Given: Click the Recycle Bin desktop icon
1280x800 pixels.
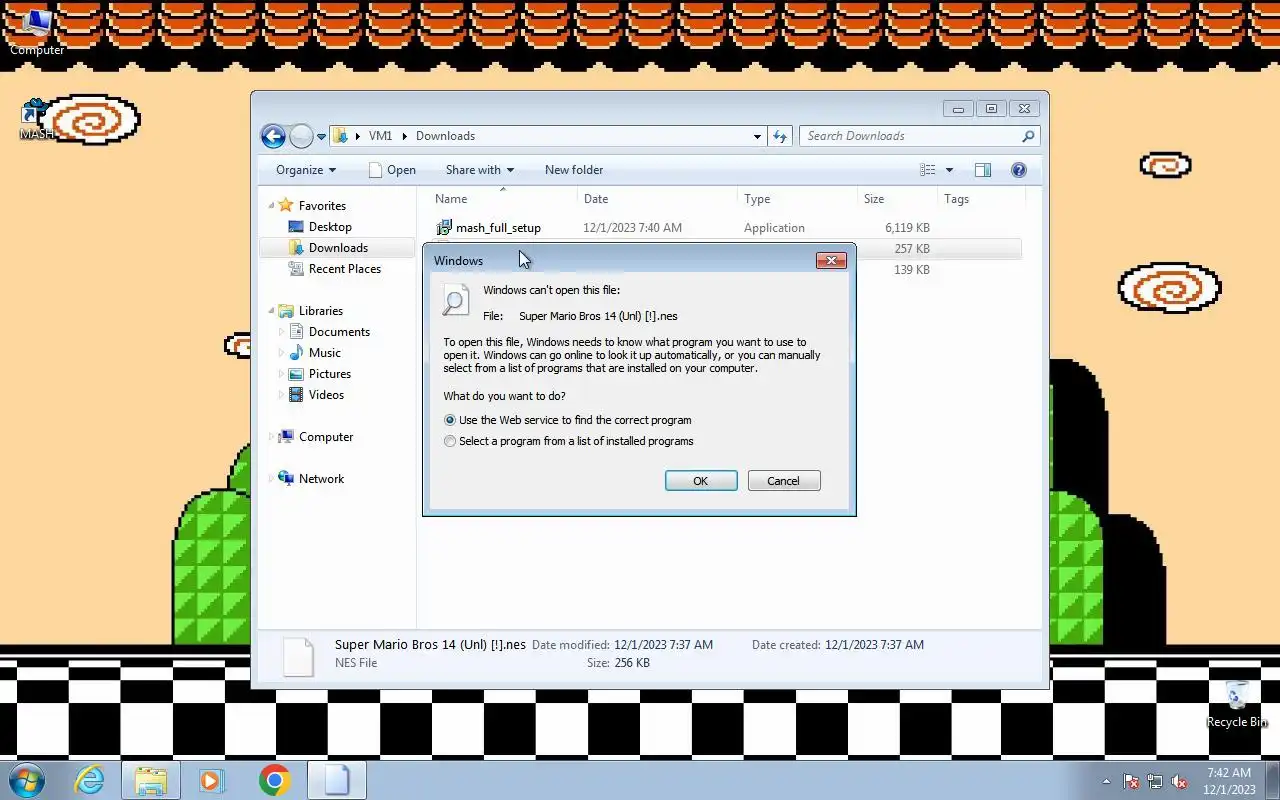Looking at the screenshot, I should tap(1237, 703).
